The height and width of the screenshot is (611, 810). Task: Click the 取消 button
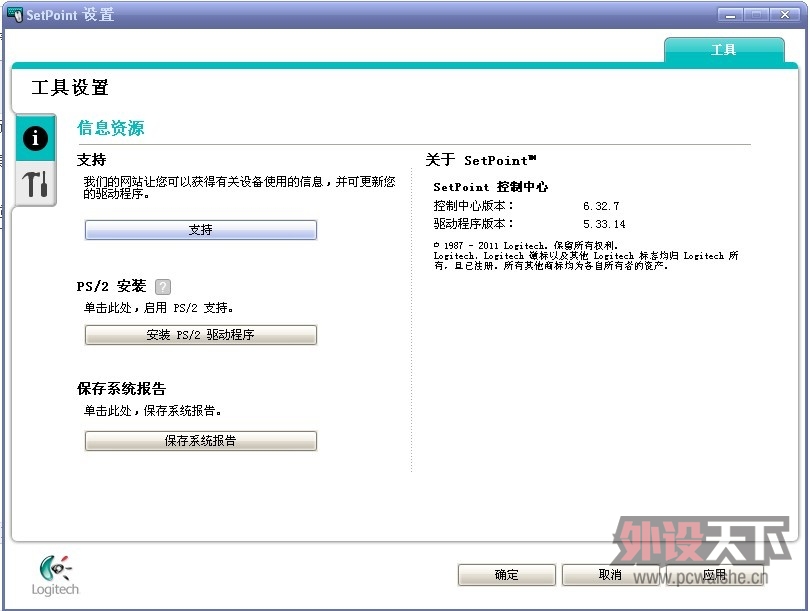coord(610,575)
